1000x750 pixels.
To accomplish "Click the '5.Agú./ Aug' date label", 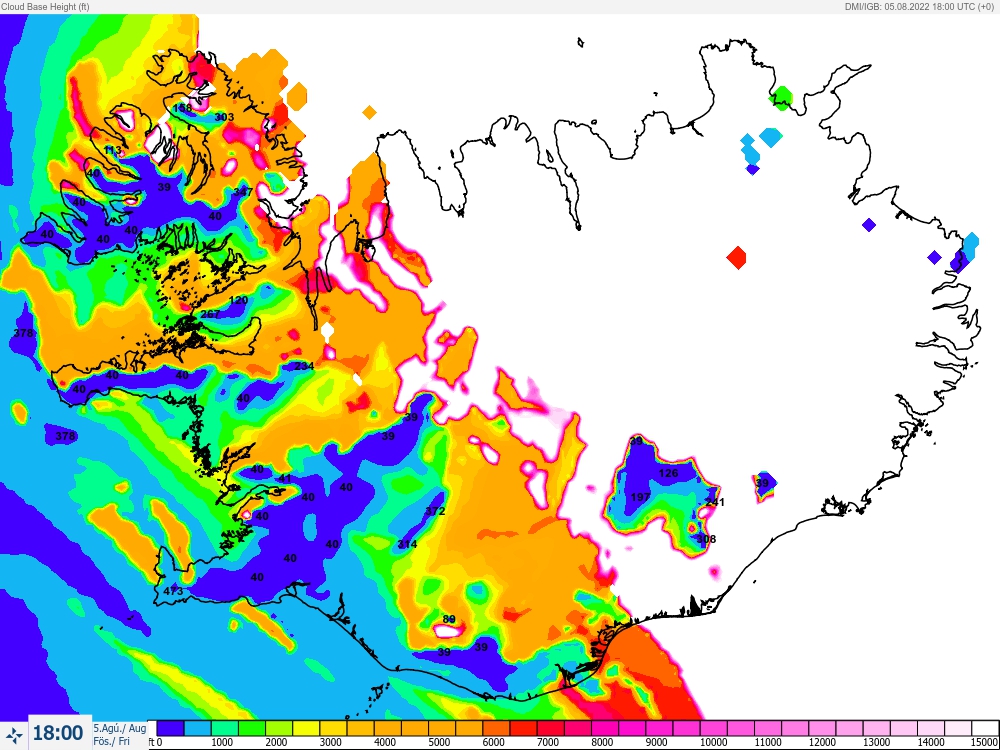I will 120,728.
